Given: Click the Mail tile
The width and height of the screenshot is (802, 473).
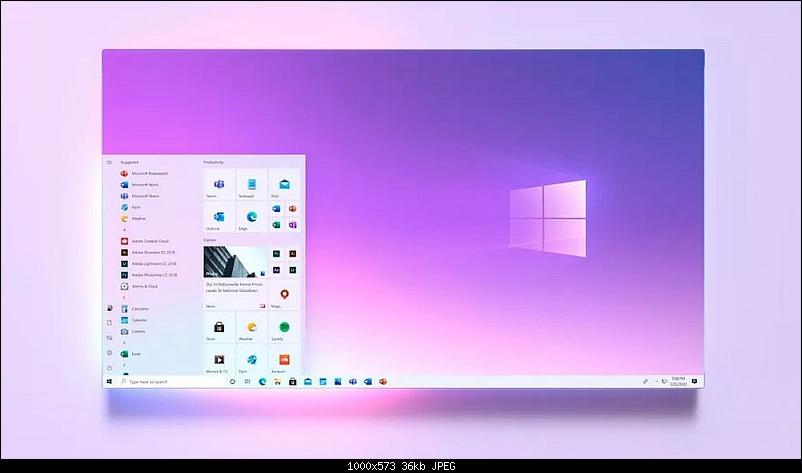Looking at the screenshot, I should 284,184.
